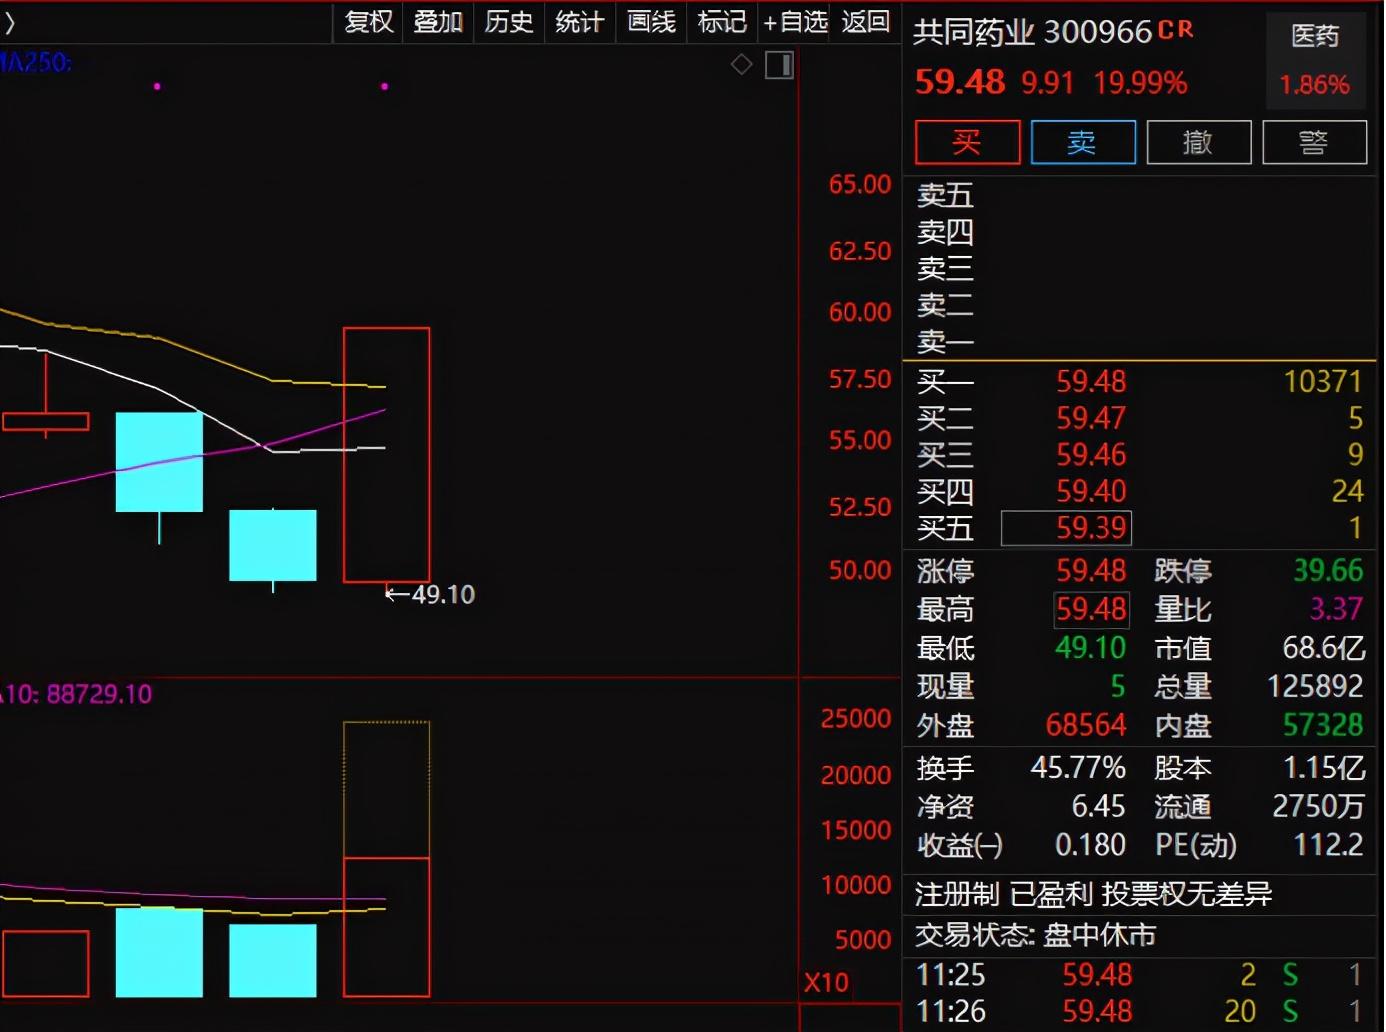Screen dimensions: 1386x1032
Task: Add stock via +自选 button
Action: (795, 21)
